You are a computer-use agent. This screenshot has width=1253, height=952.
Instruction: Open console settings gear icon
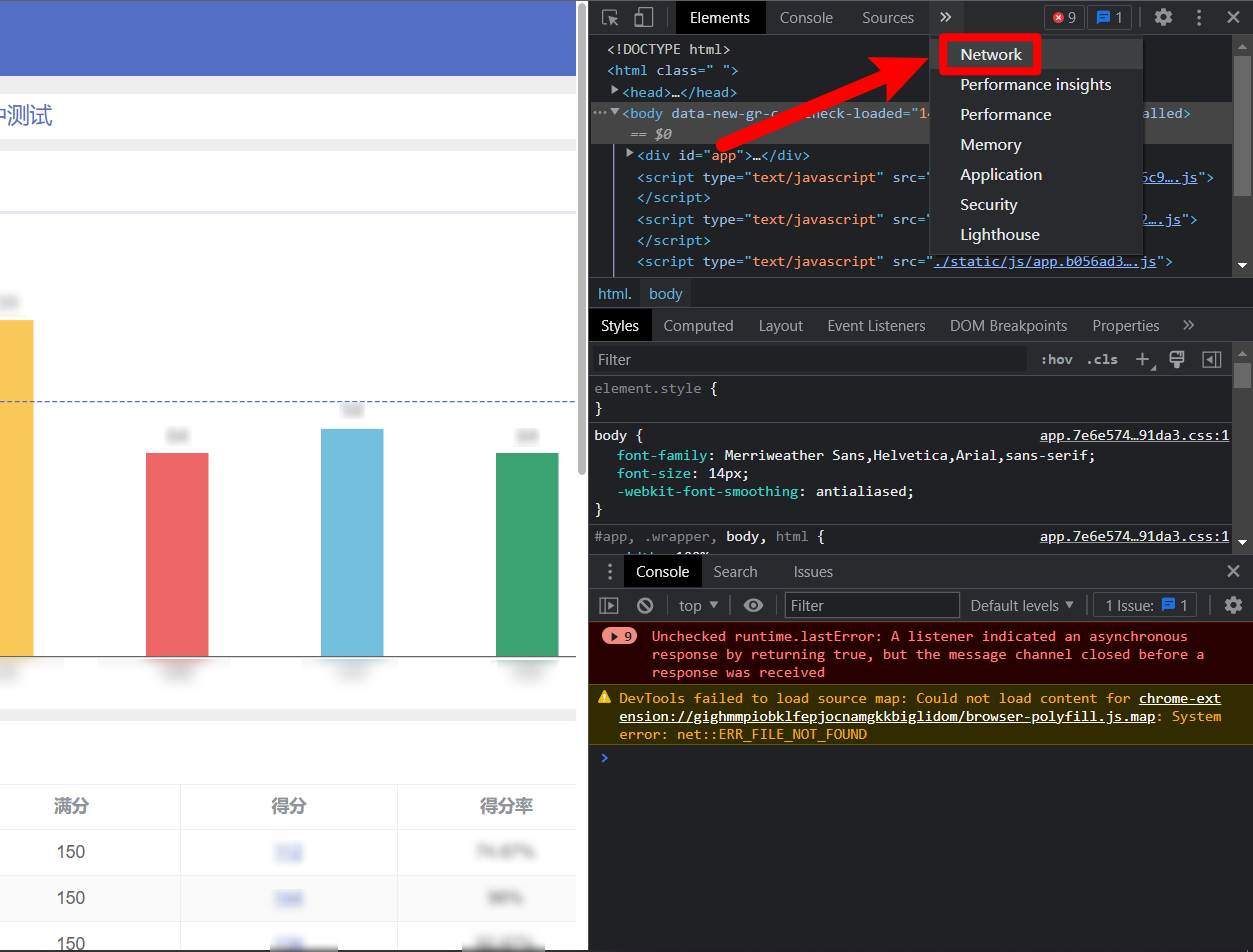(x=1233, y=605)
